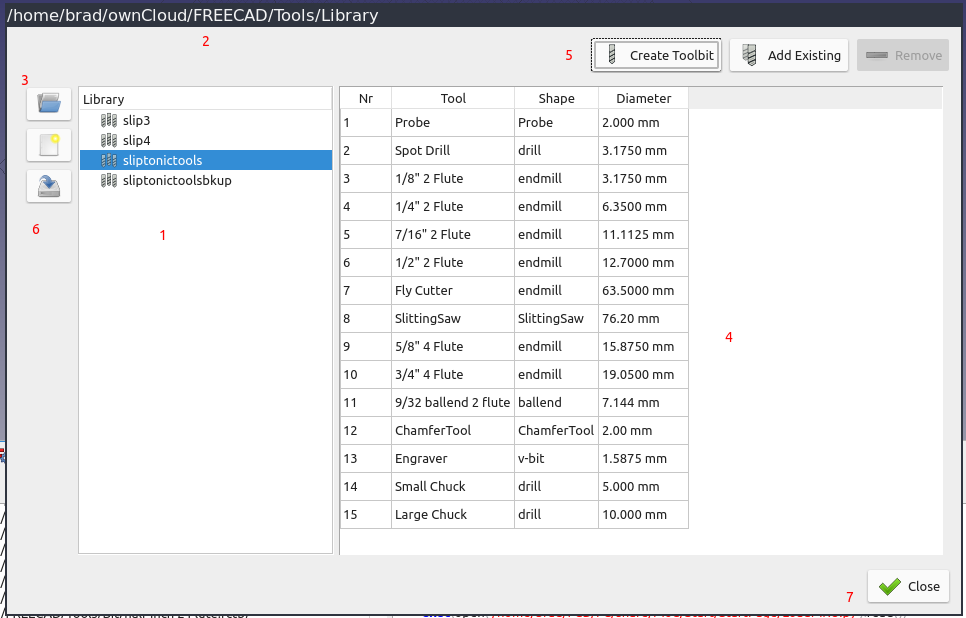Click the Shape column header
This screenshot has height=618, width=966.
pos(556,99)
